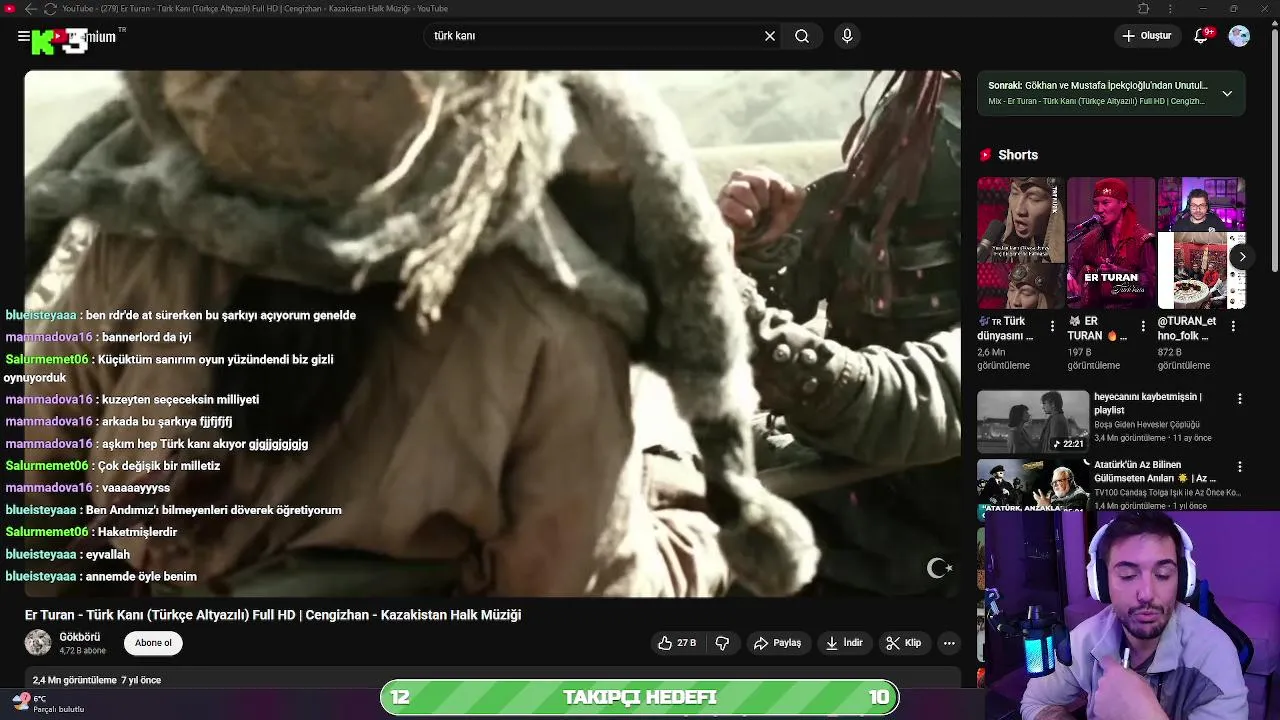Click the video title 'Er Turan - Türk Kanı'
Screen dimensions: 1280x720
(x=273, y=615)
